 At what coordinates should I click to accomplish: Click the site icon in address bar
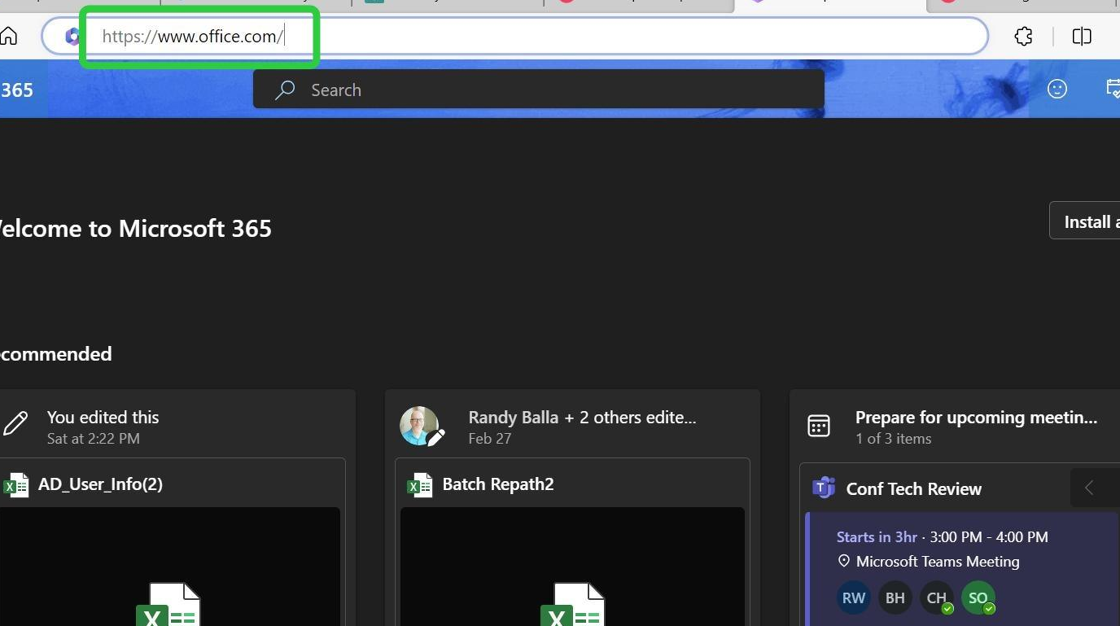[71, 37]
